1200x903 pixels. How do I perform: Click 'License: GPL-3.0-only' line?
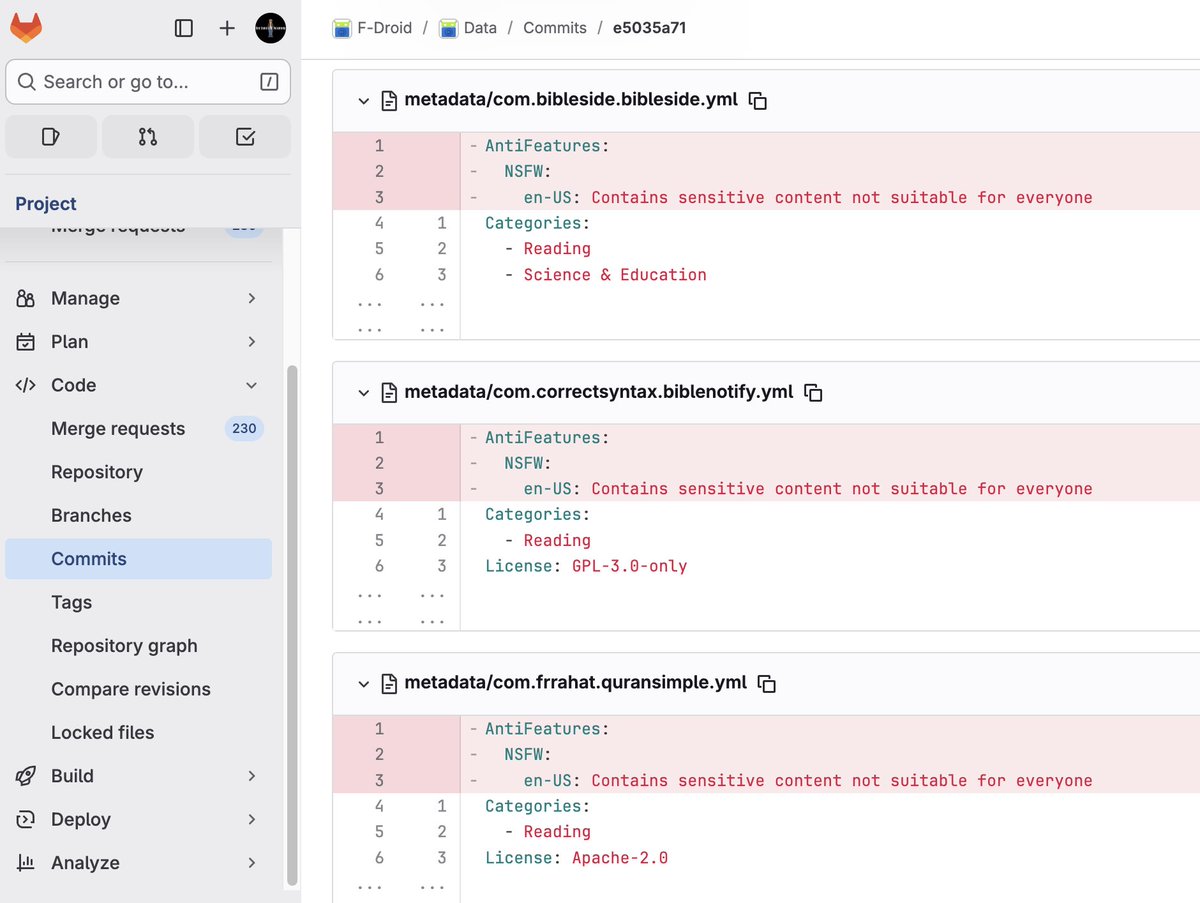(586, 566)
